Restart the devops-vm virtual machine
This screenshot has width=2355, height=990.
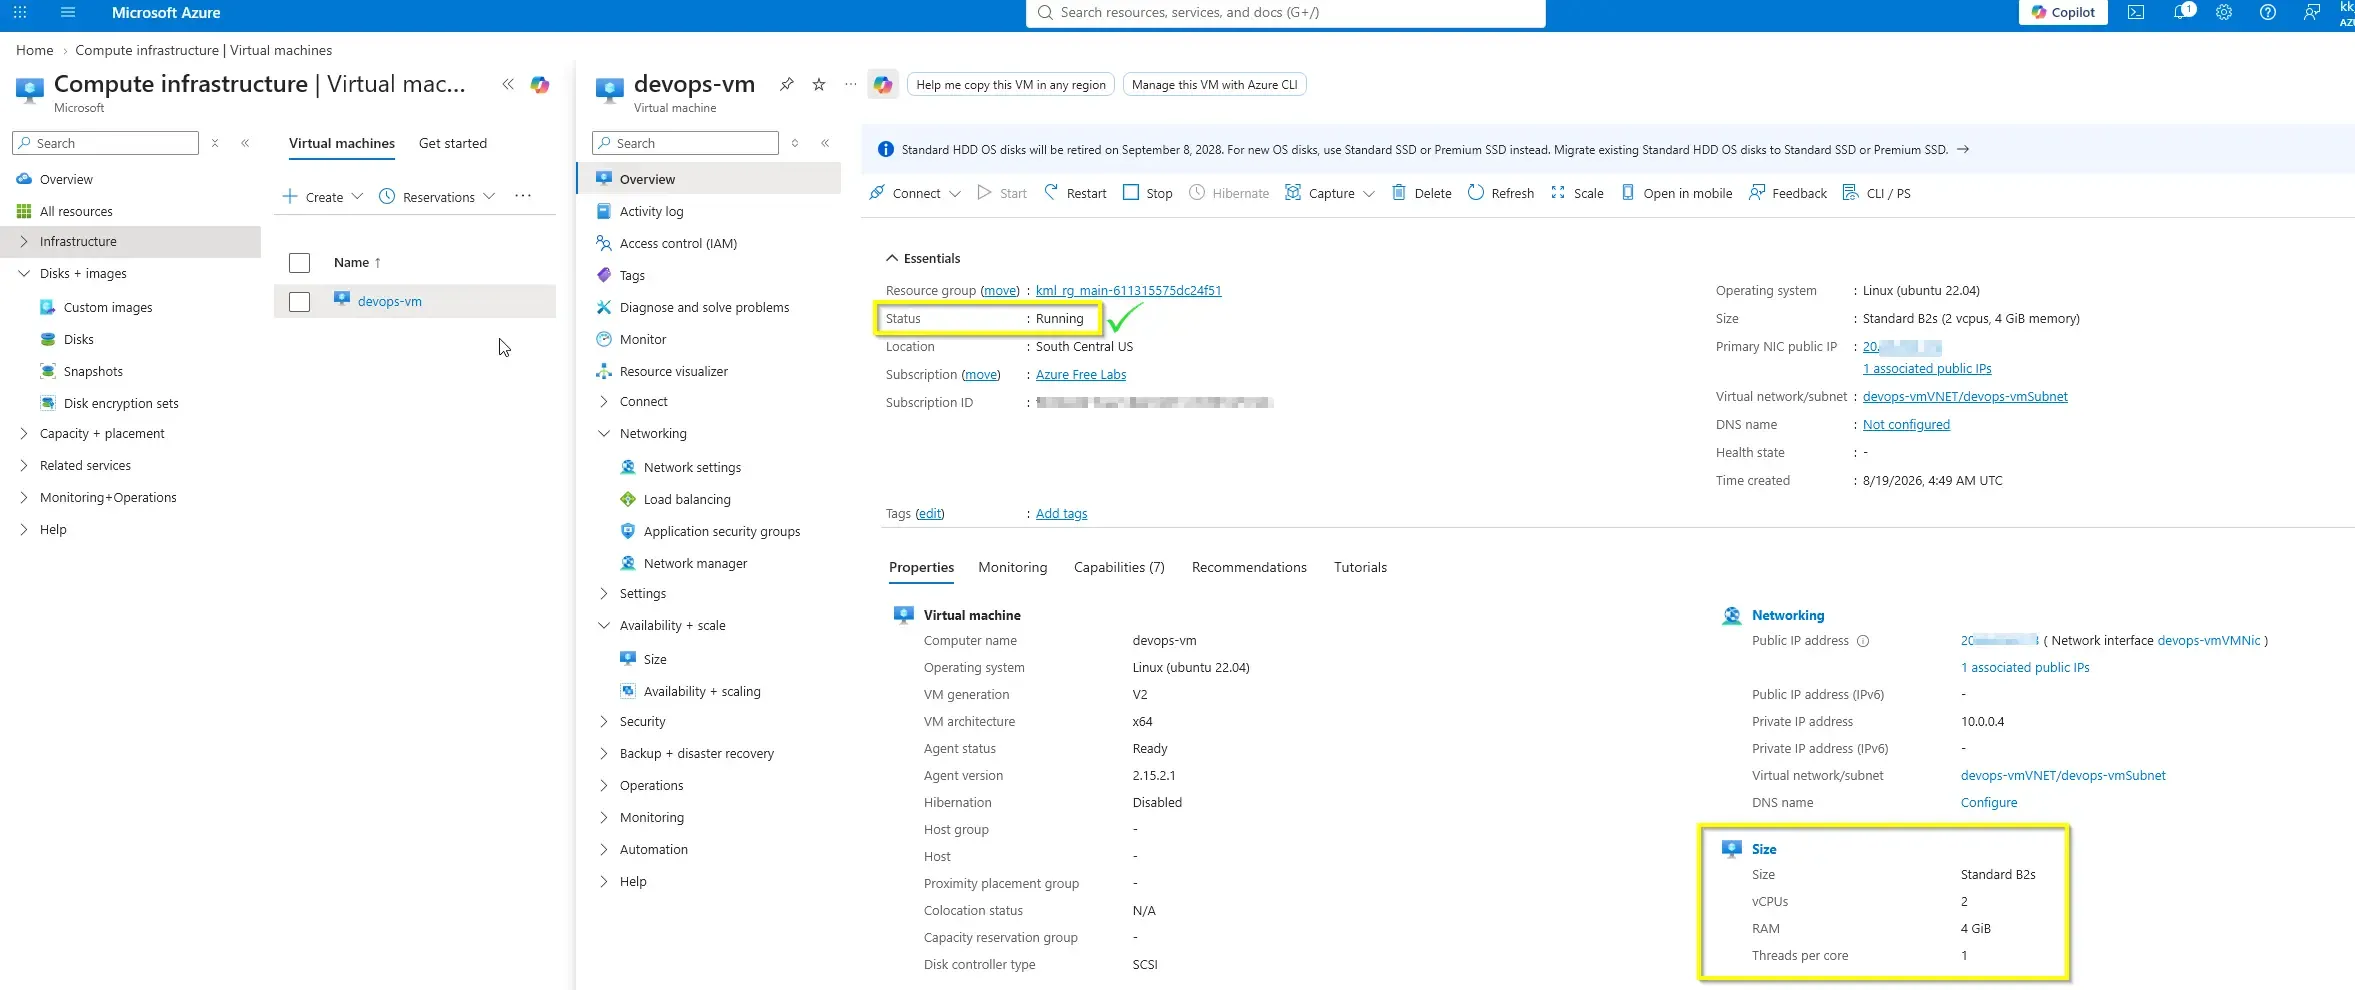pyautogui.click(x=1075, y=193)
